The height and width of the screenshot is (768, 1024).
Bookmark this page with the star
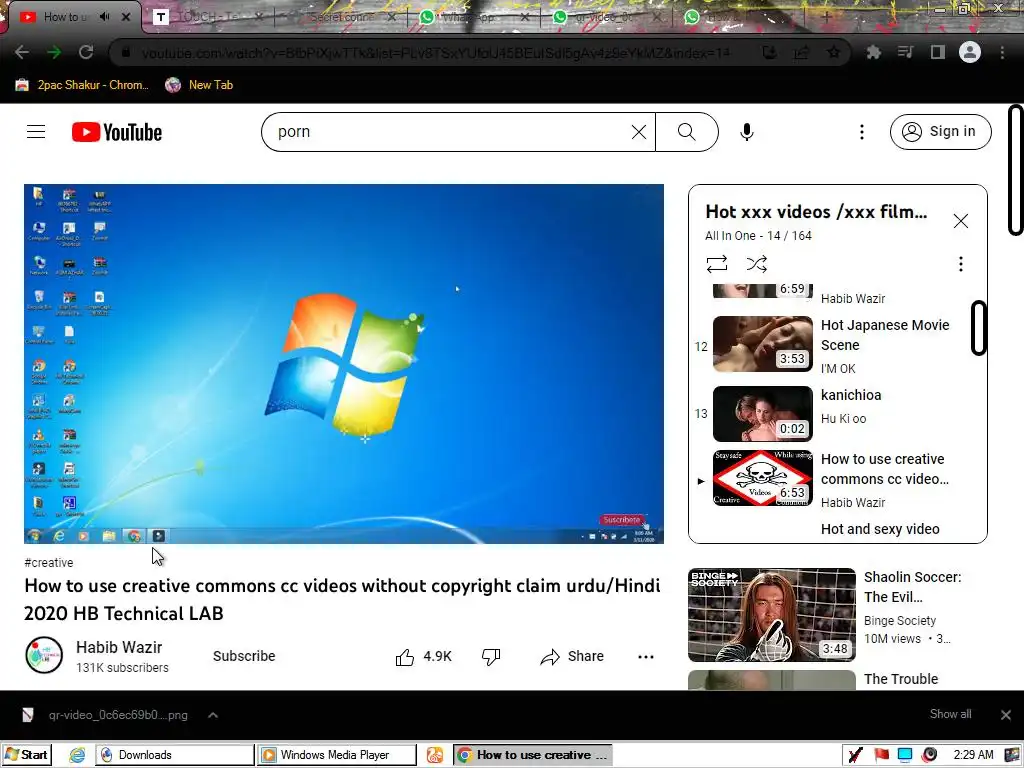point(833,52)
